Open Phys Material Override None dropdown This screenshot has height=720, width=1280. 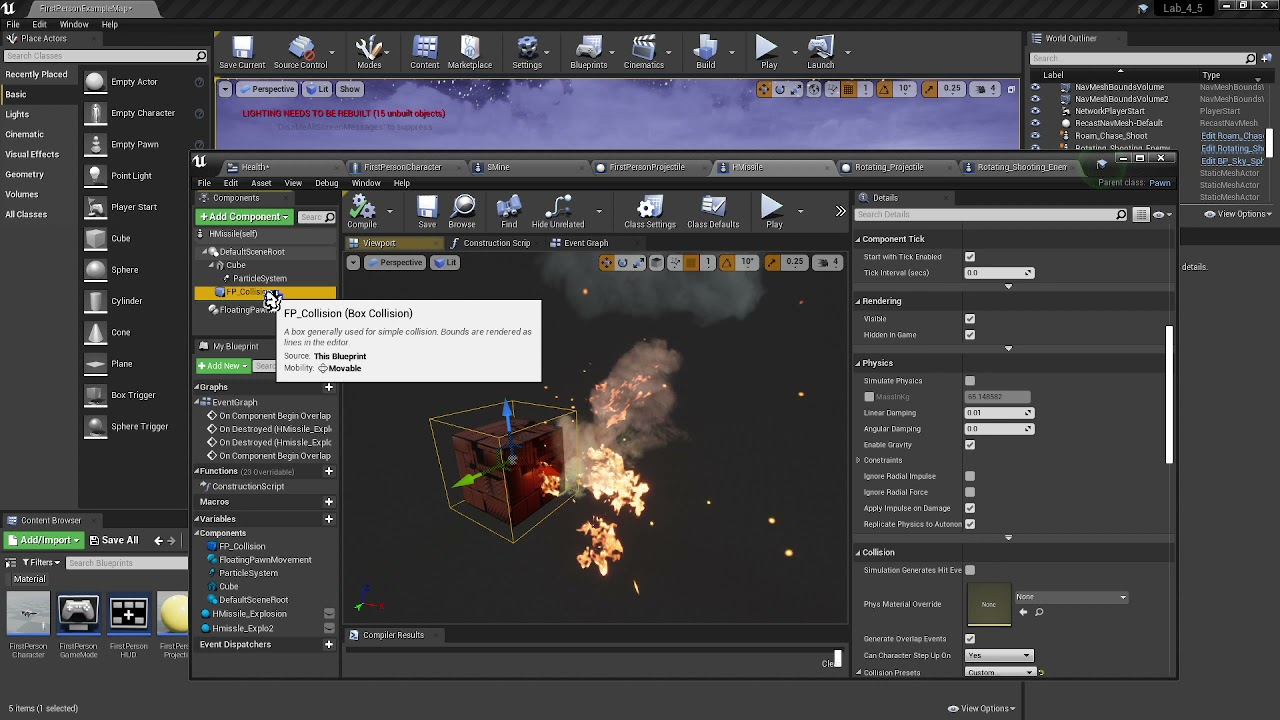(x=1071, y=597)
